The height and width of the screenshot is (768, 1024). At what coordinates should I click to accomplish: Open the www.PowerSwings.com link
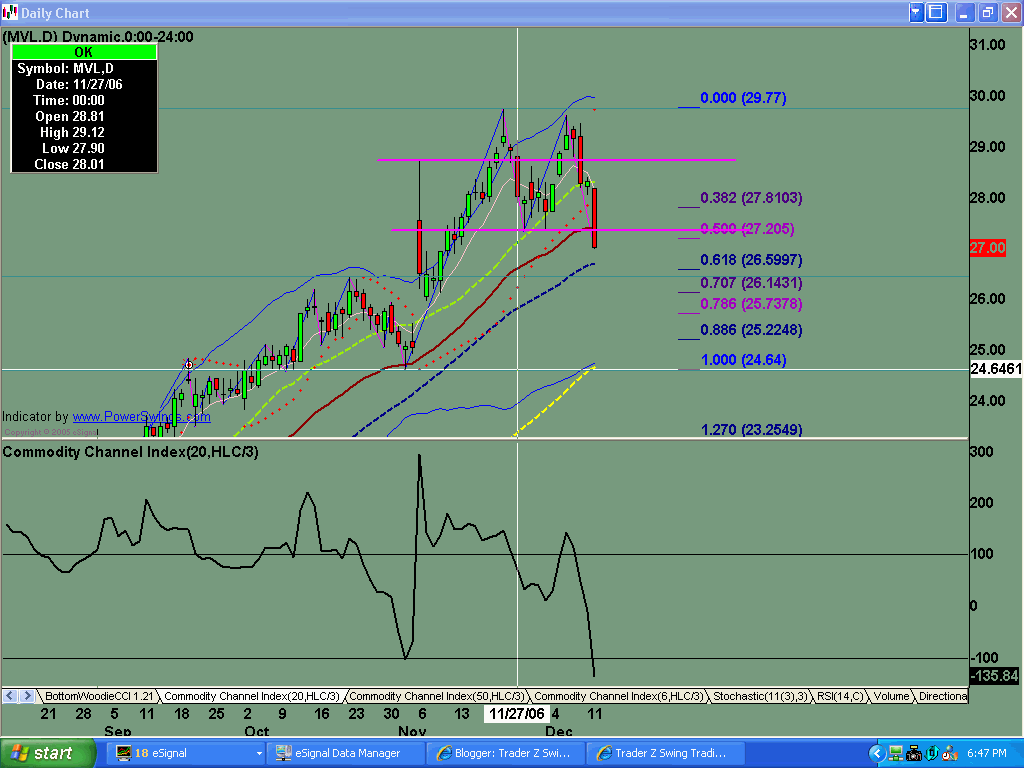pos(142,417)
